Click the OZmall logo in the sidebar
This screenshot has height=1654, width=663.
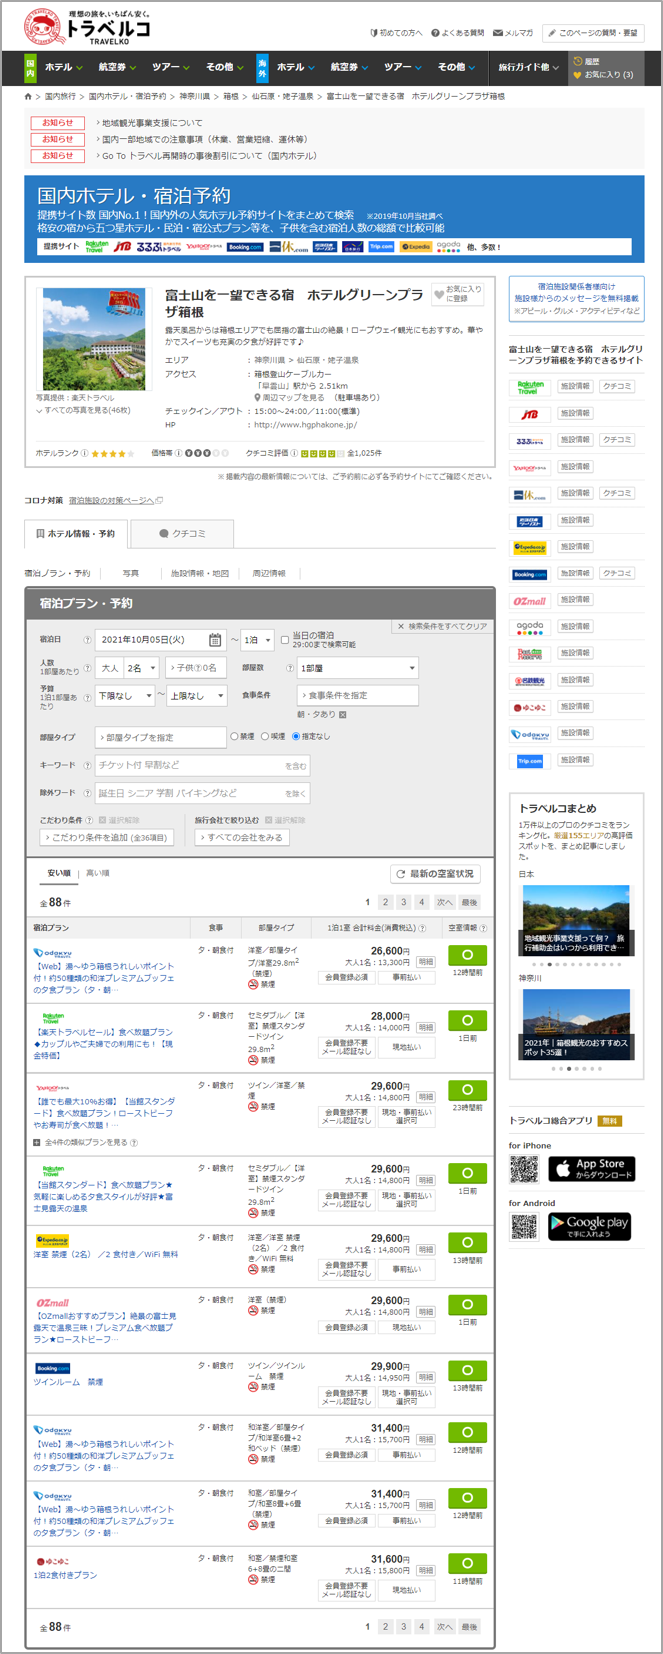click(529, 601)
